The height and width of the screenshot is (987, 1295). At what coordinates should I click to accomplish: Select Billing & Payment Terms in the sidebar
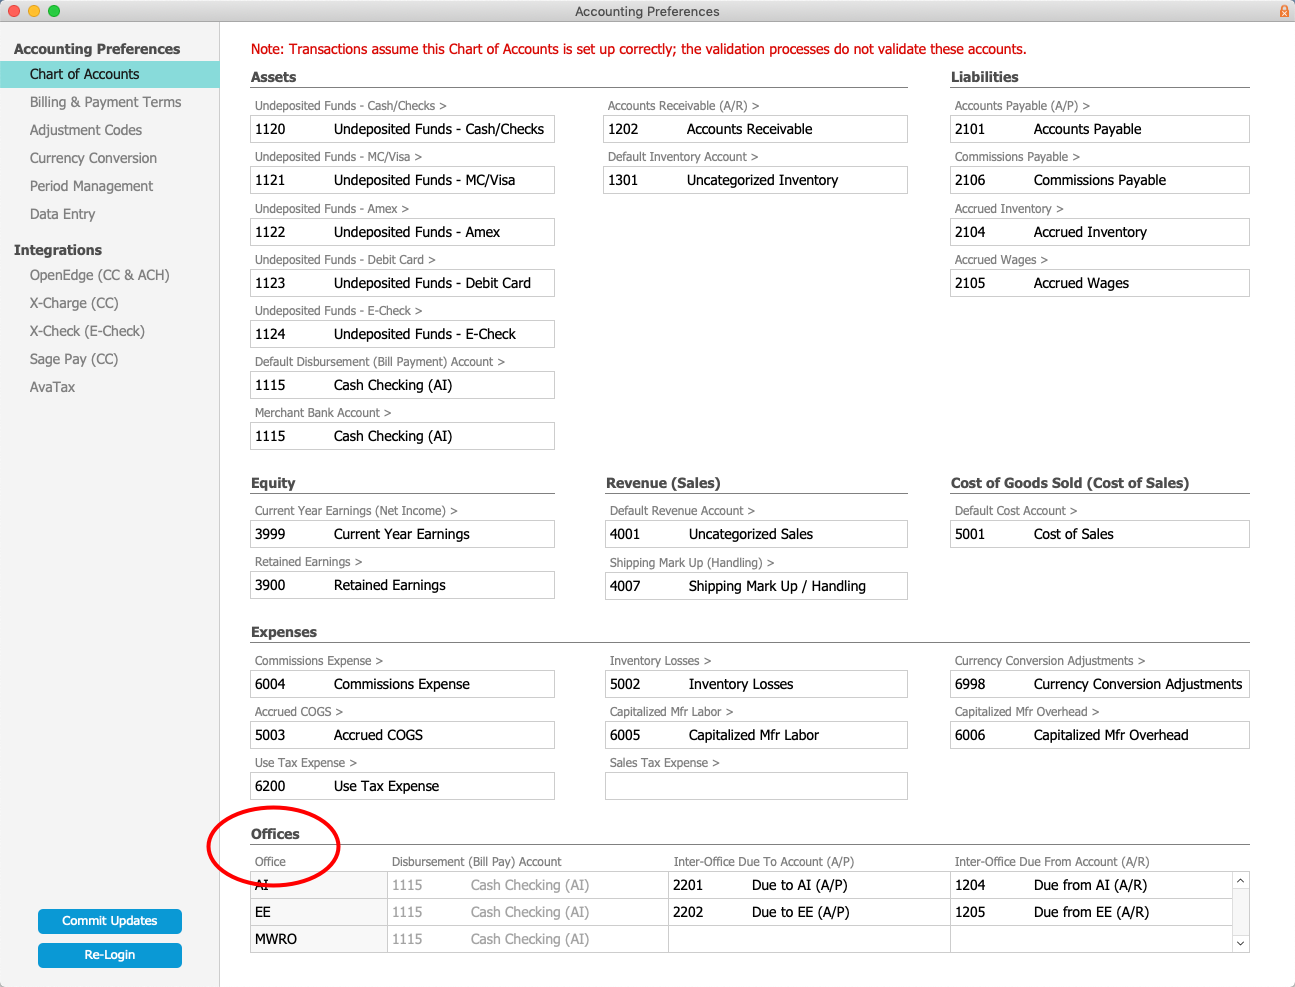tap(105, 102)
